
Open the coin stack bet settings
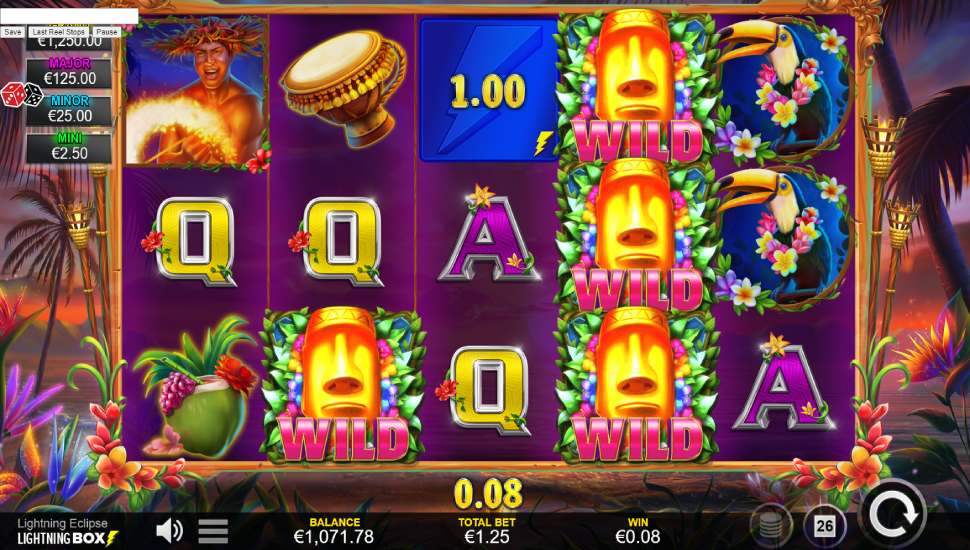point(770,526)
